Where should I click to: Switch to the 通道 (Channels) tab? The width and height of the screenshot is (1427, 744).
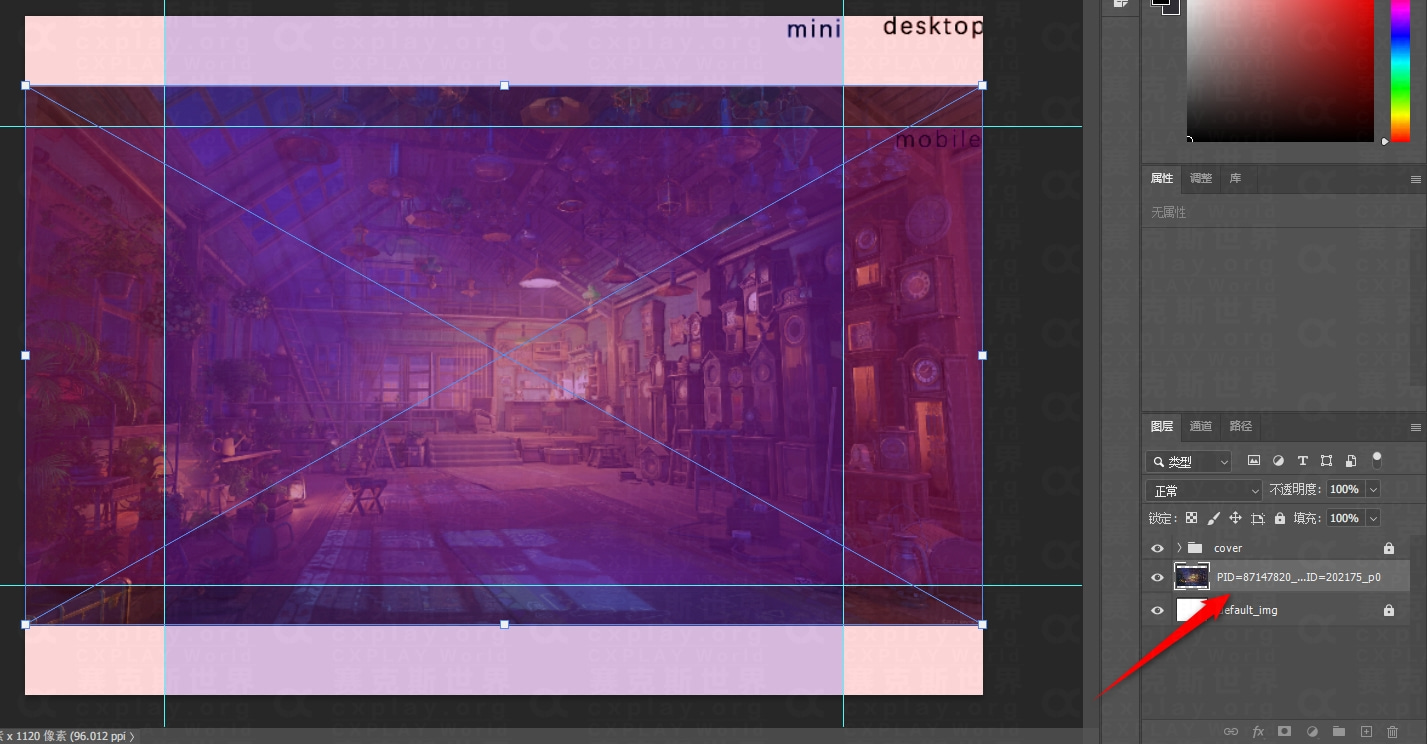pyautogui.click(x=1201, y=426)
